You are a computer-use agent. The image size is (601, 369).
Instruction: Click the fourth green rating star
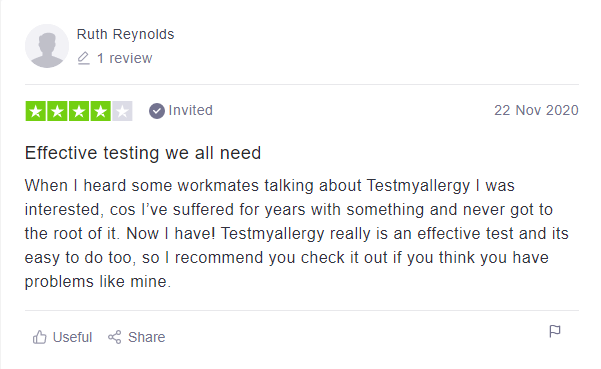(x=100, y=111)
